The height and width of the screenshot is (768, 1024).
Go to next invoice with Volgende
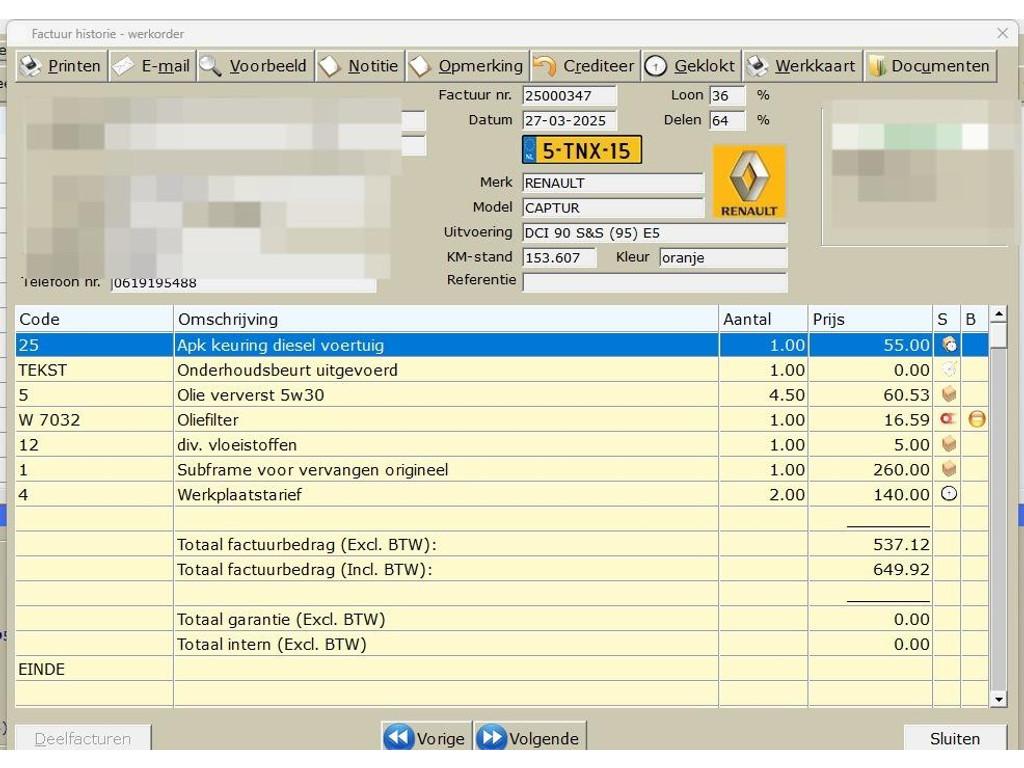(x=530, y=738)
